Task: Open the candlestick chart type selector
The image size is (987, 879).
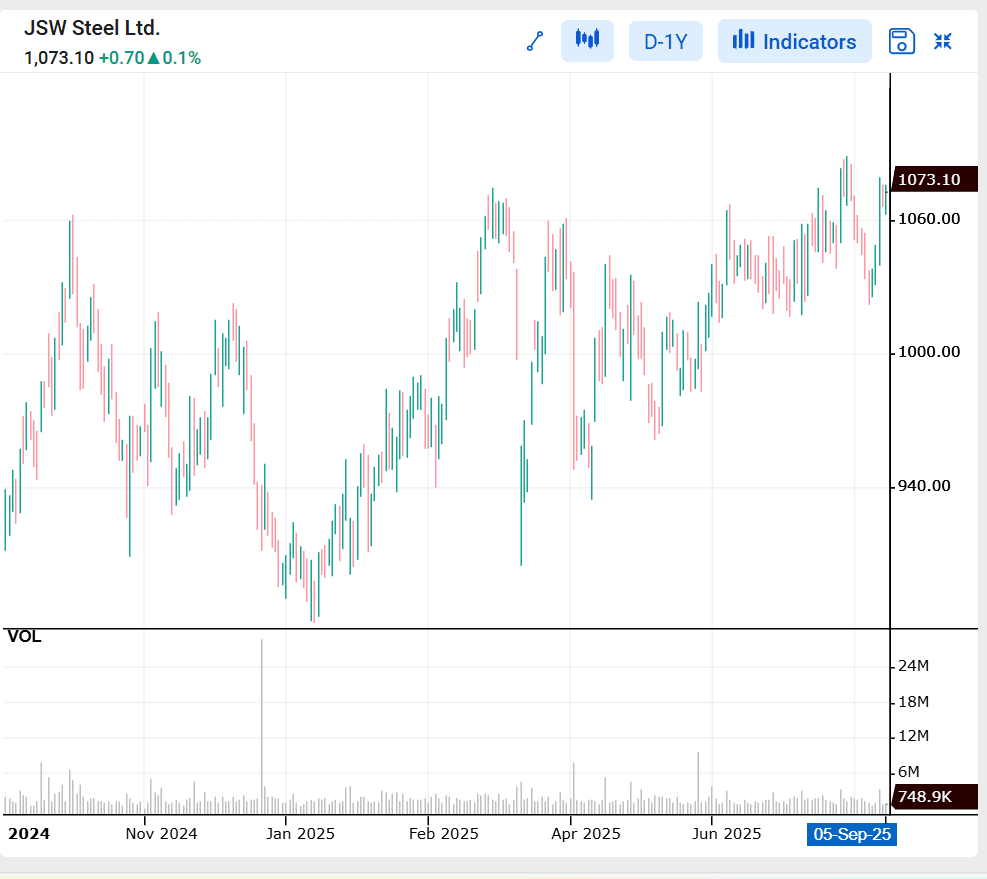Action: tap(587, 41)
